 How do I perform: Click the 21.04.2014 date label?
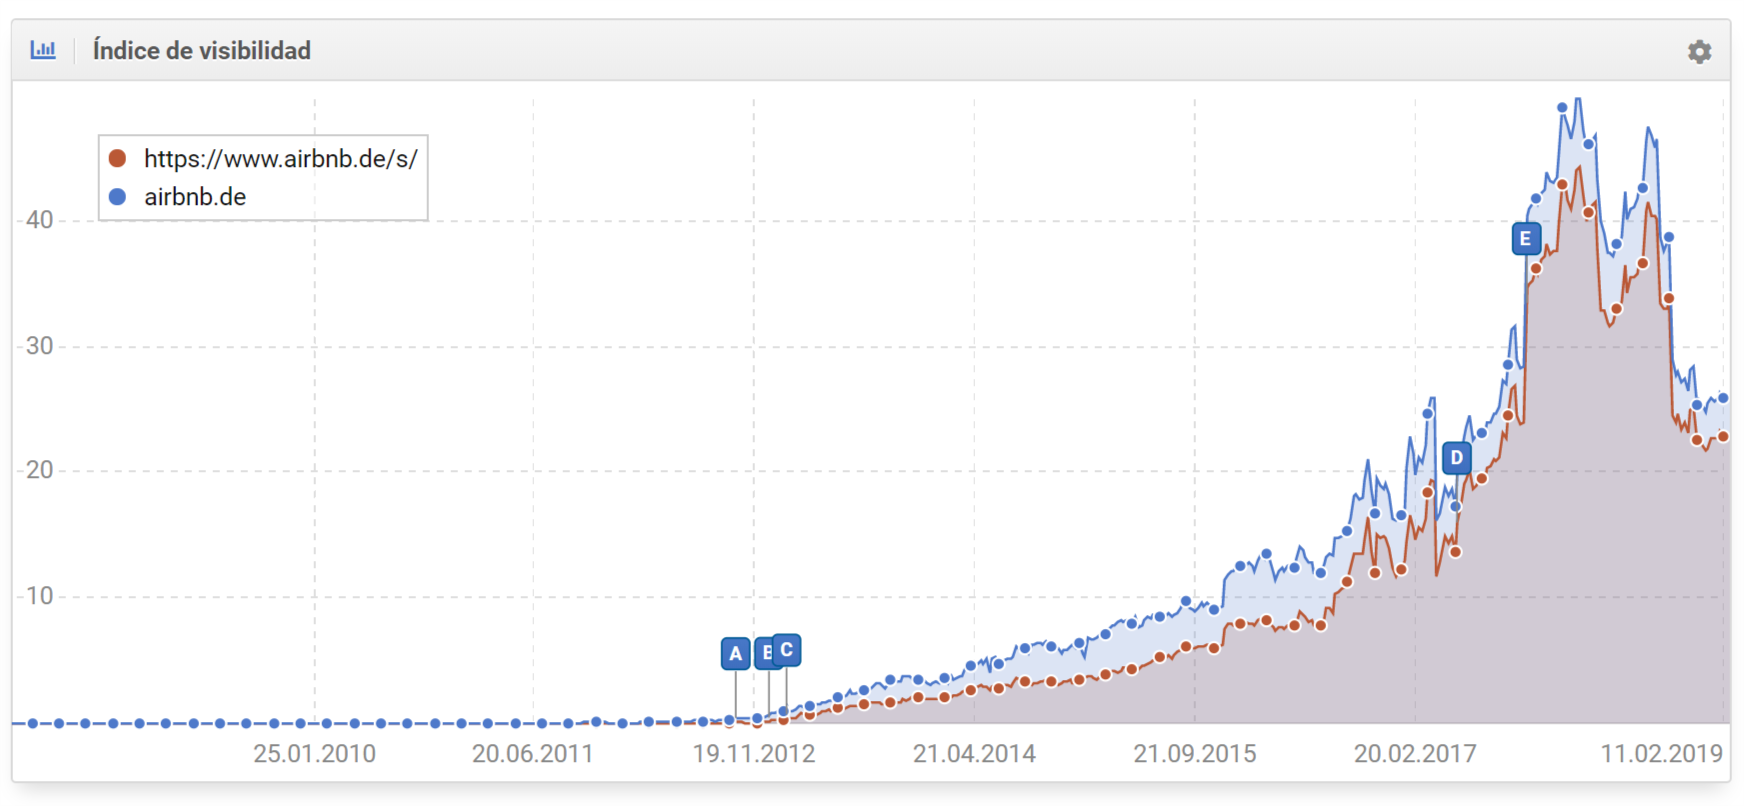(974, 754)
